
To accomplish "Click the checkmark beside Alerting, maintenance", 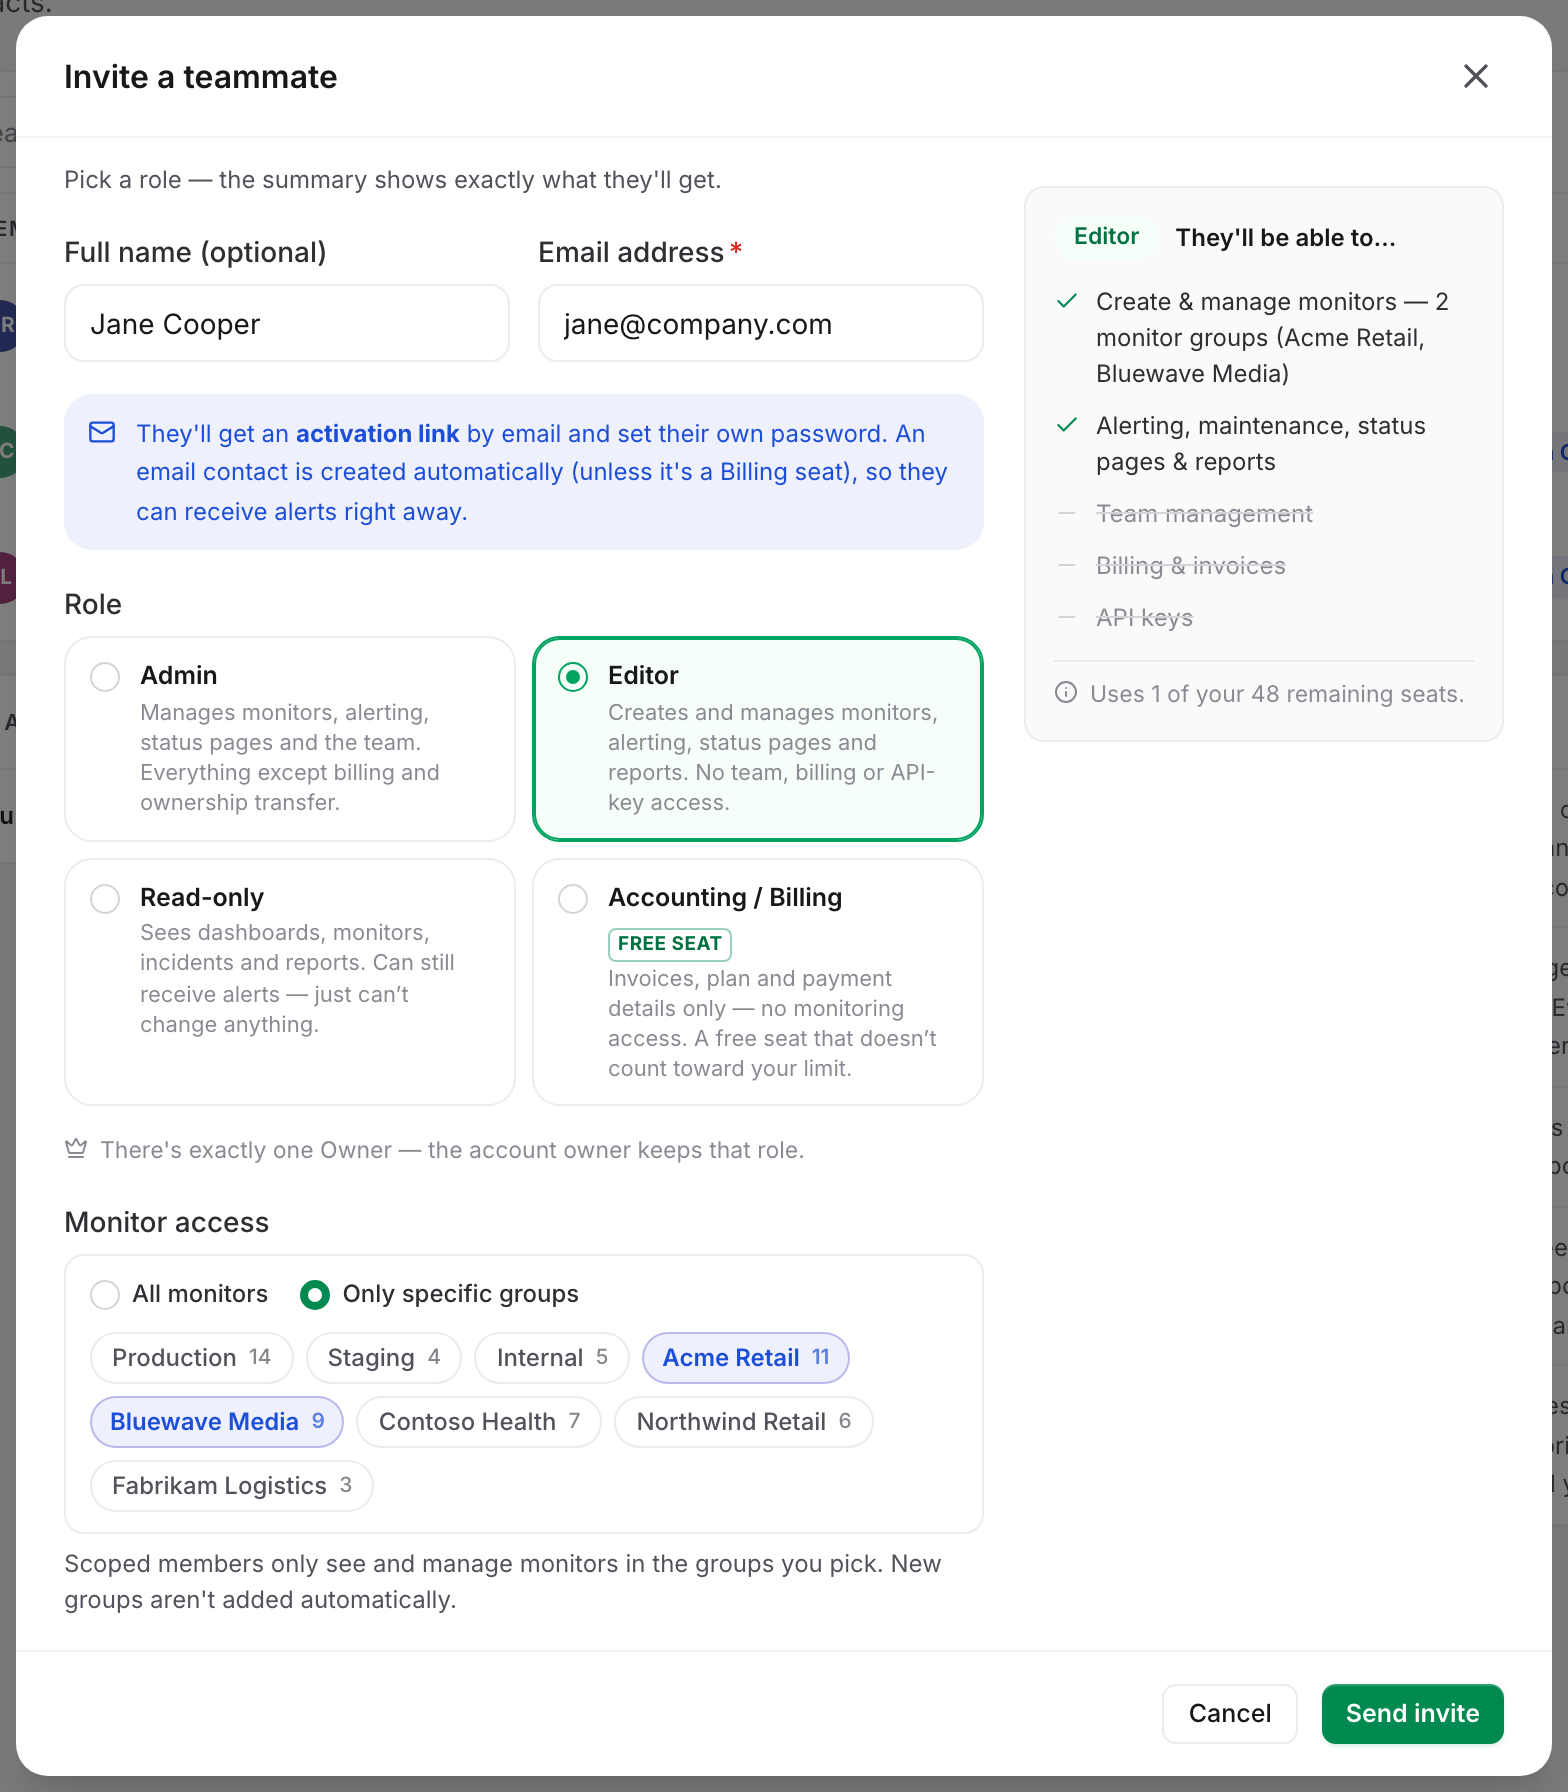I will click(1067, 425).
